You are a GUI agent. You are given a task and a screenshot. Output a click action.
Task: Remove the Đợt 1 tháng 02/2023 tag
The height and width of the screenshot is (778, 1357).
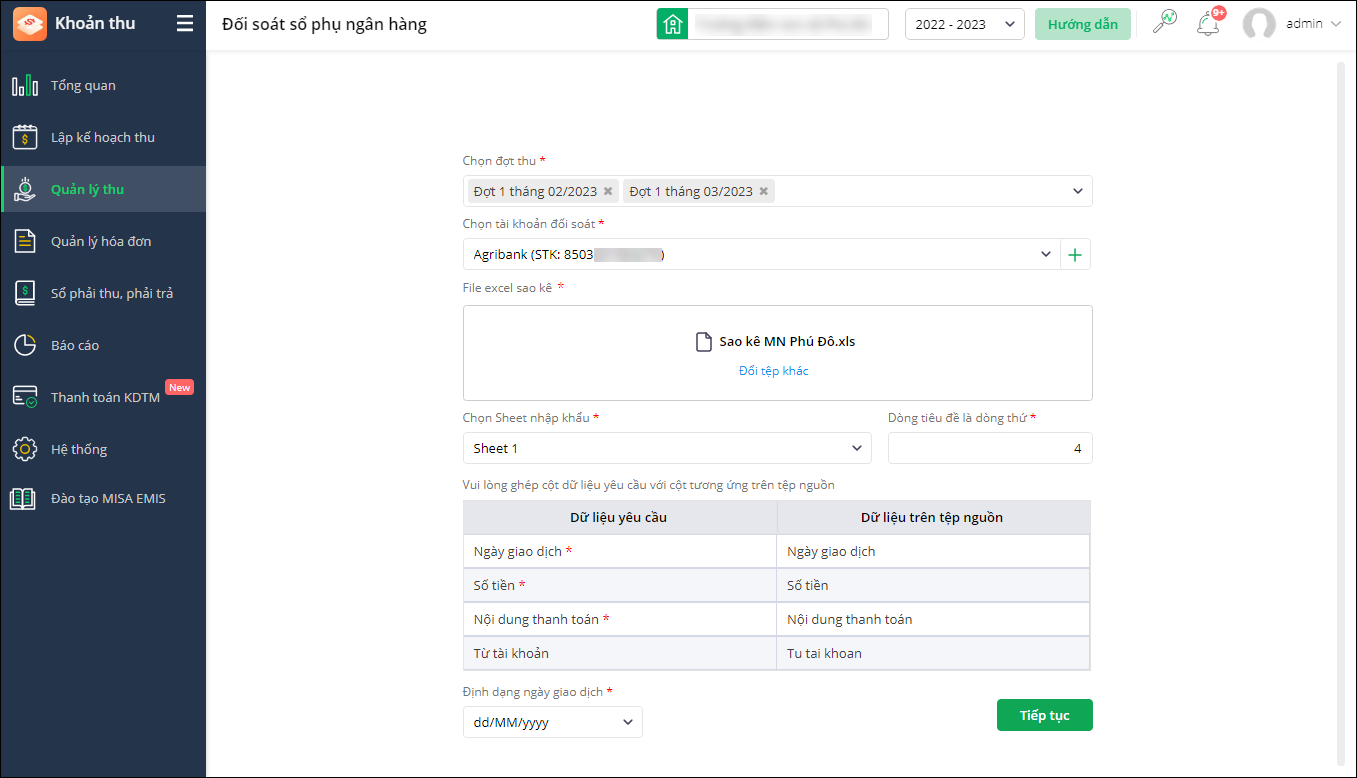click(608, 191)
